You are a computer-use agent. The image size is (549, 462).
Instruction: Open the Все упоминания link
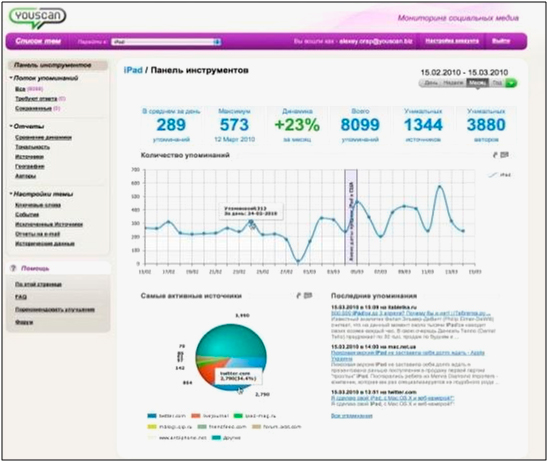[x=352, y=416]
